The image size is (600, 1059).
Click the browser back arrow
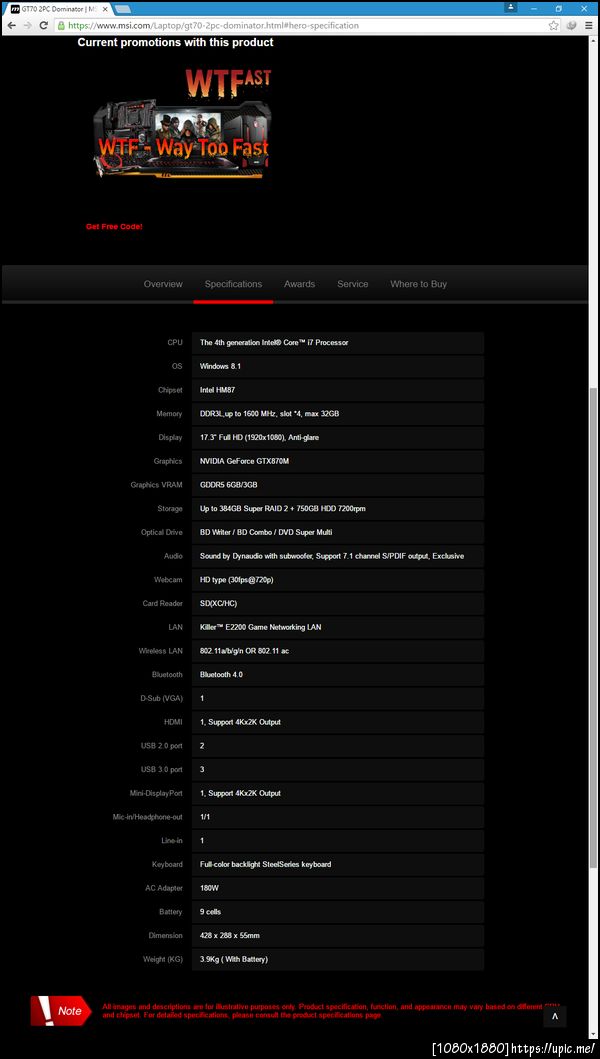[x=11, y=26]
